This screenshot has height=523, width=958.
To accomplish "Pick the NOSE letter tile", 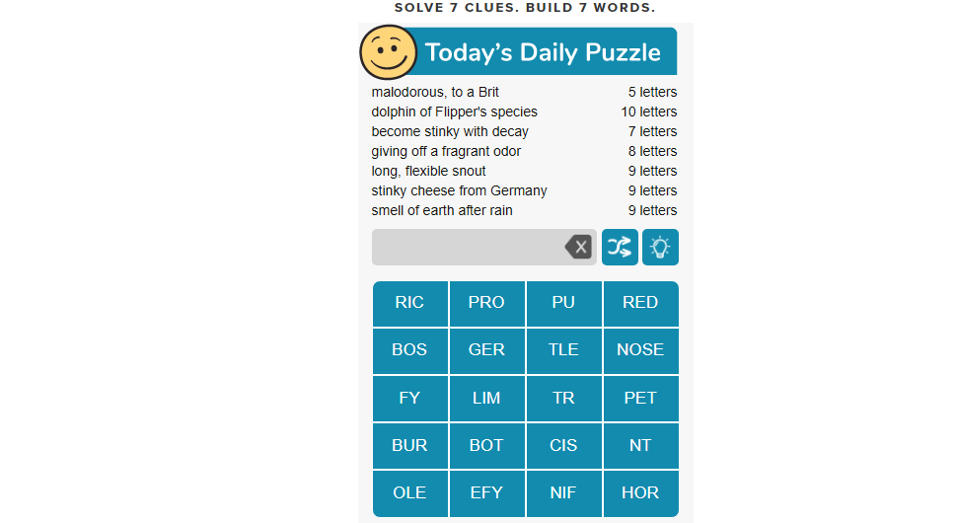I will pyautogui.click(x=640, y=351).
